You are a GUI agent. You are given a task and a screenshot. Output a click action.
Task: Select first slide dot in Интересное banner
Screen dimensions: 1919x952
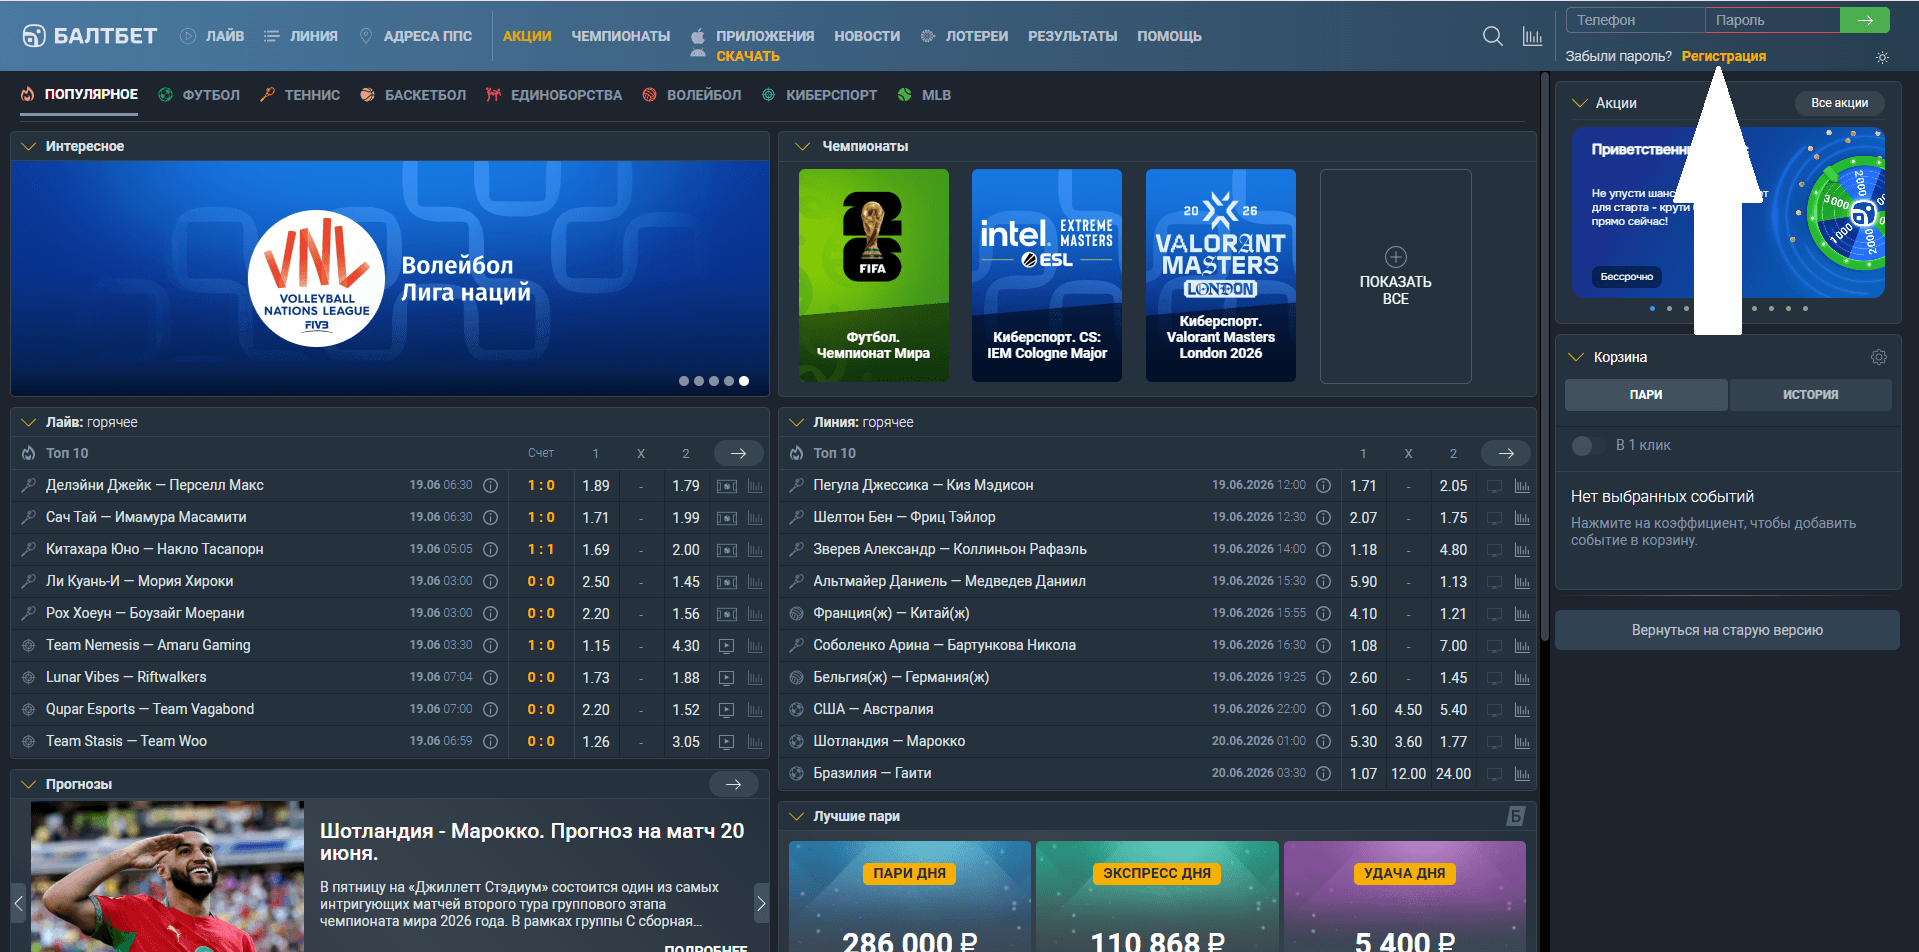684,381
